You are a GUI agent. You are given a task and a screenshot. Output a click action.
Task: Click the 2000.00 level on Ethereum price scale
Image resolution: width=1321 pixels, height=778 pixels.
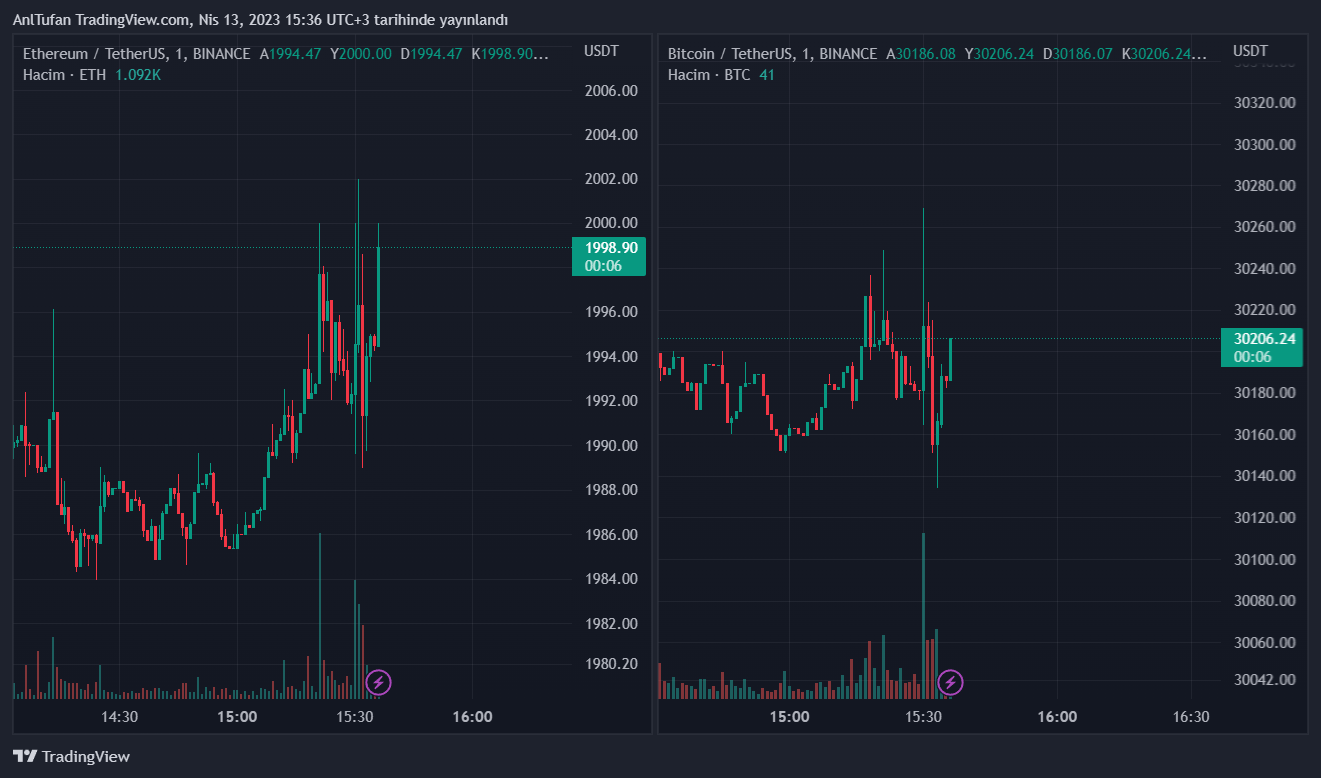tap(610, 223)
